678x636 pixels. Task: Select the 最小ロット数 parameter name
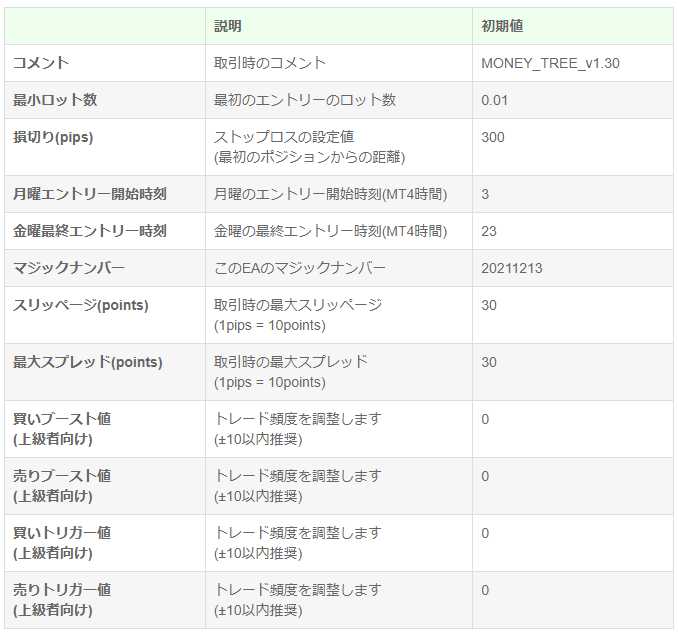point(55,100)
